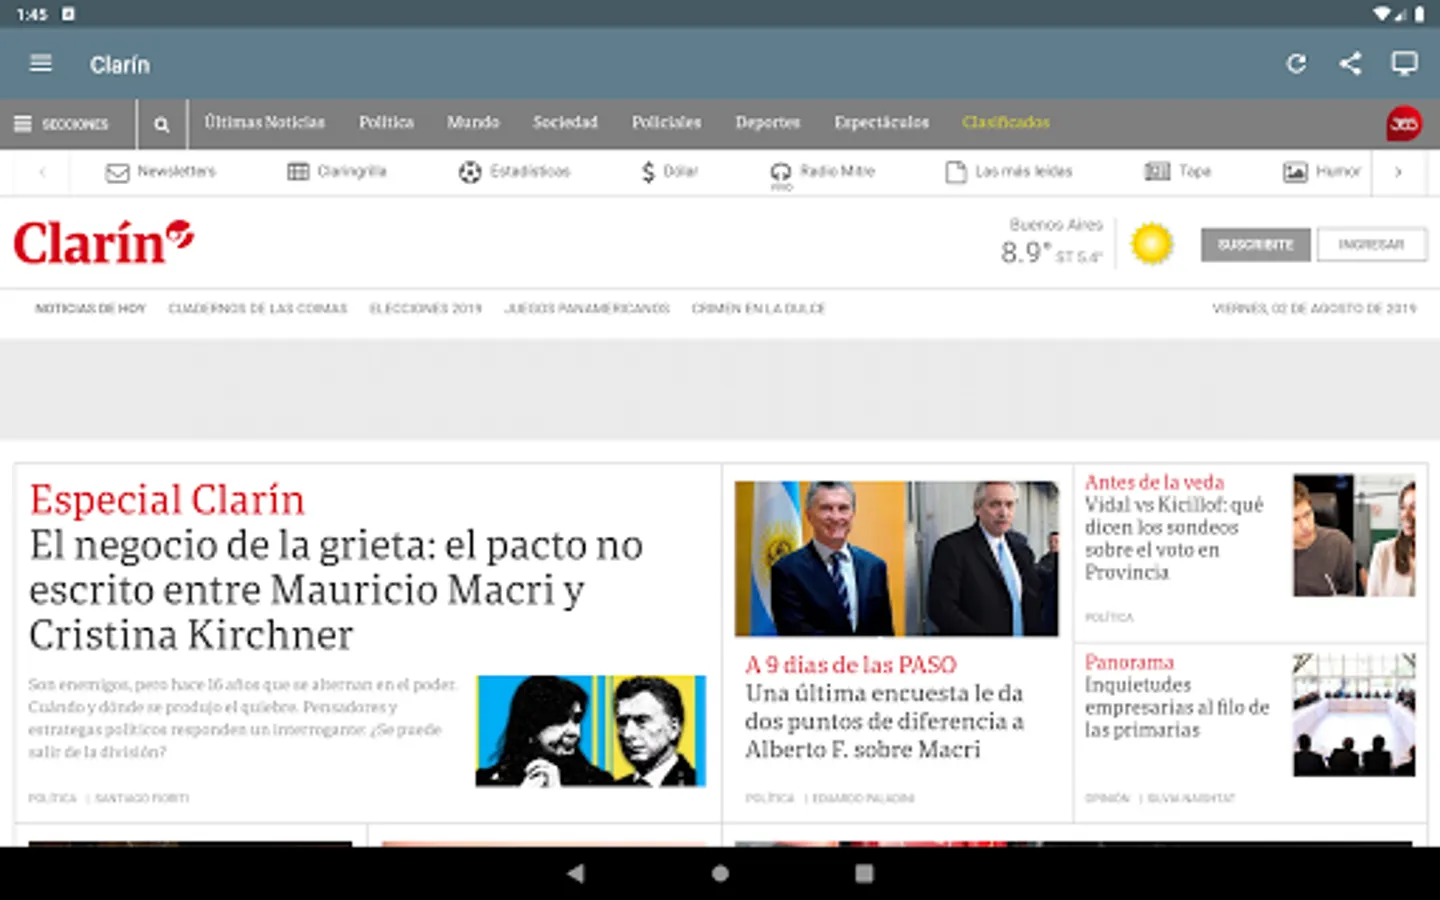Open Juegos Panamericanos topic

587,309
